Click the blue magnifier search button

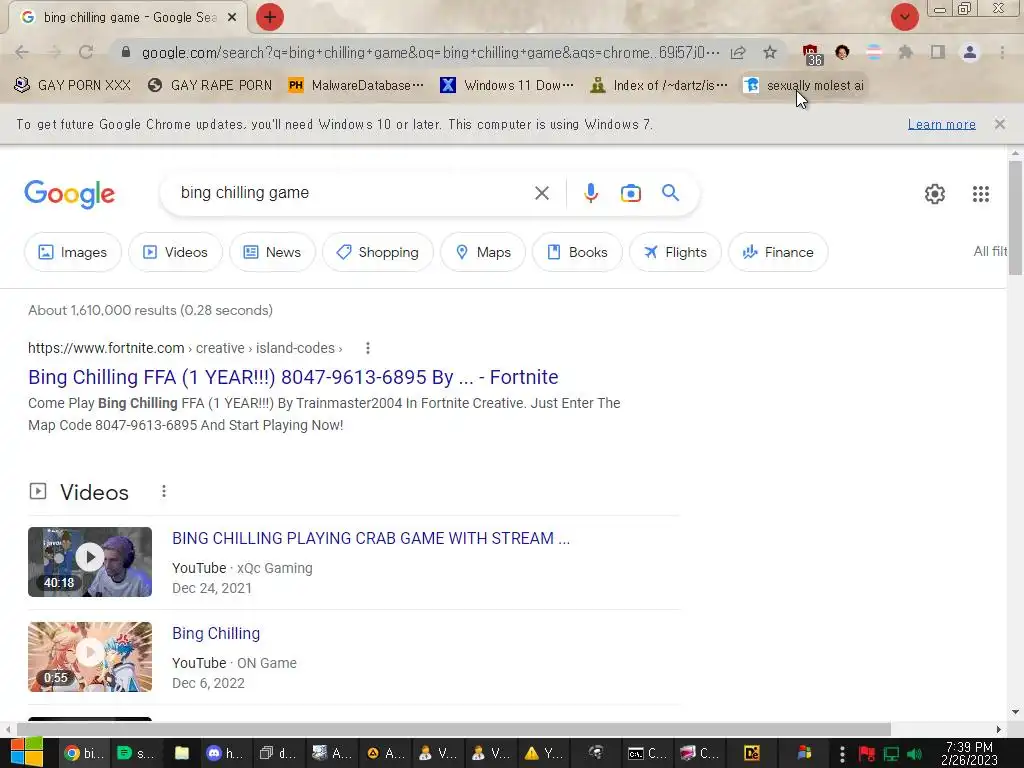670,193
